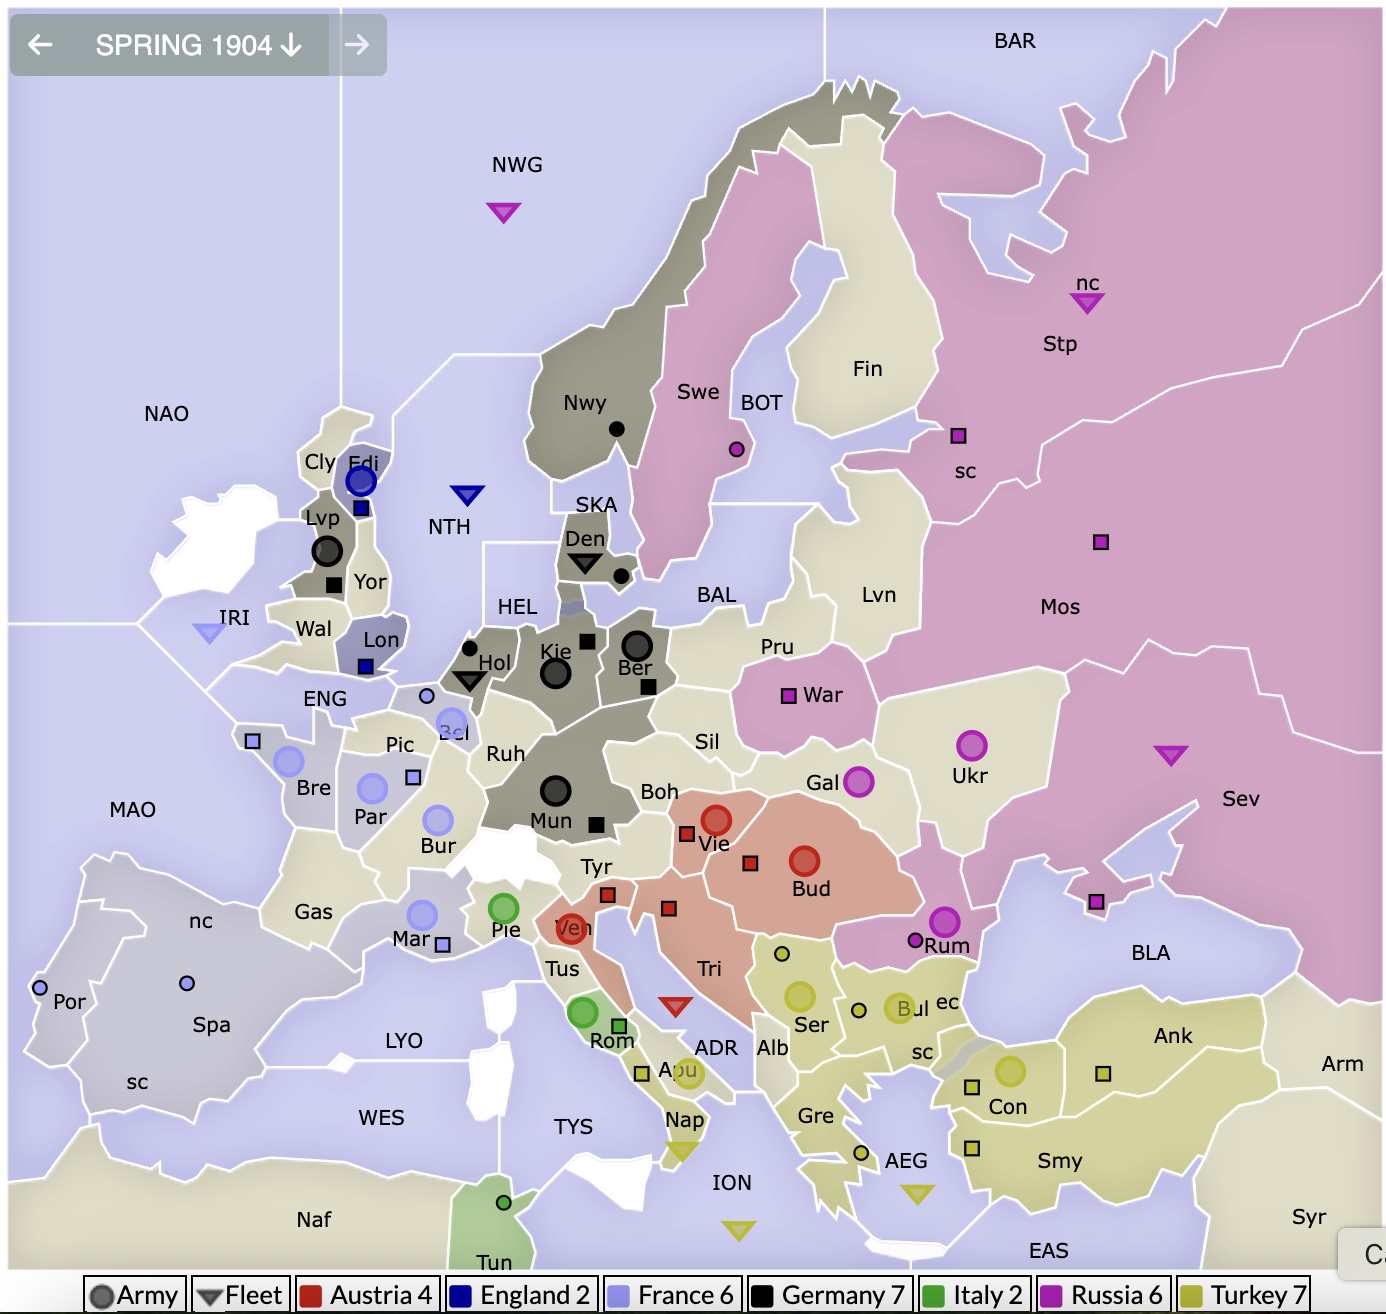
Task: Click Austria's red color swatch in the legend
Action: [310, 1294]
